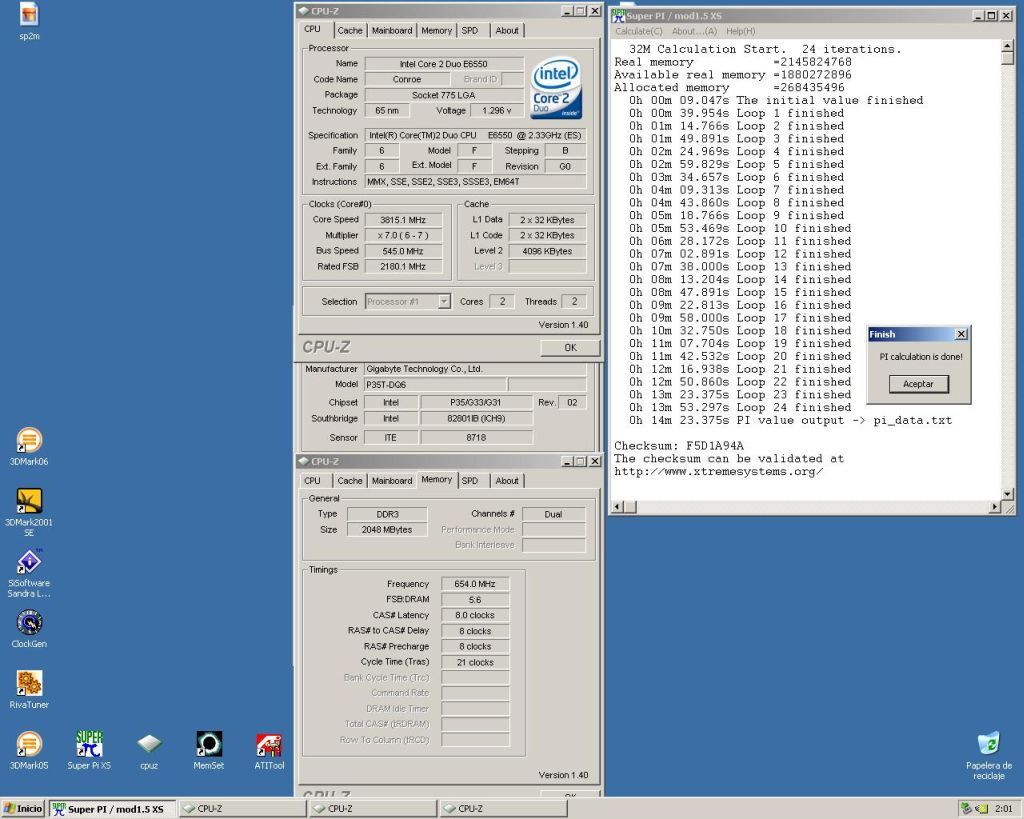Open Calculate(C) menu in Super PI
1024x819 pixels.
point(639,31)
